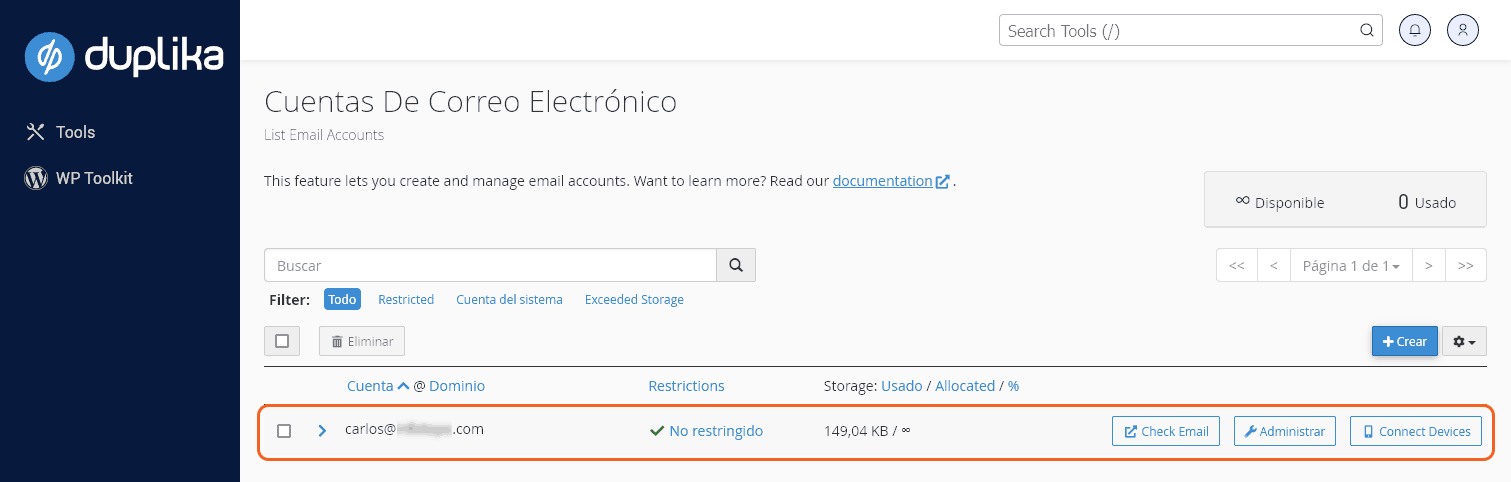Click the magnifier search button beside Buscar

click(x=736, y=266)
